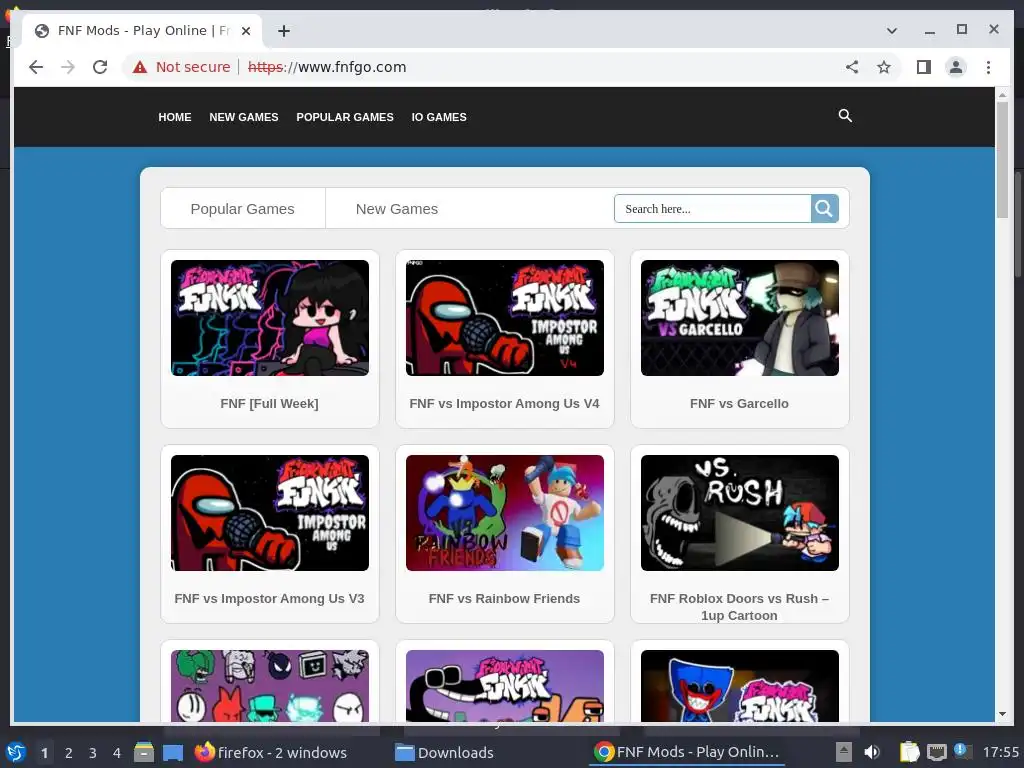Open the Roblox Doors vs Rush thumbnail
1024x768 pixels.
coord(740,513)
